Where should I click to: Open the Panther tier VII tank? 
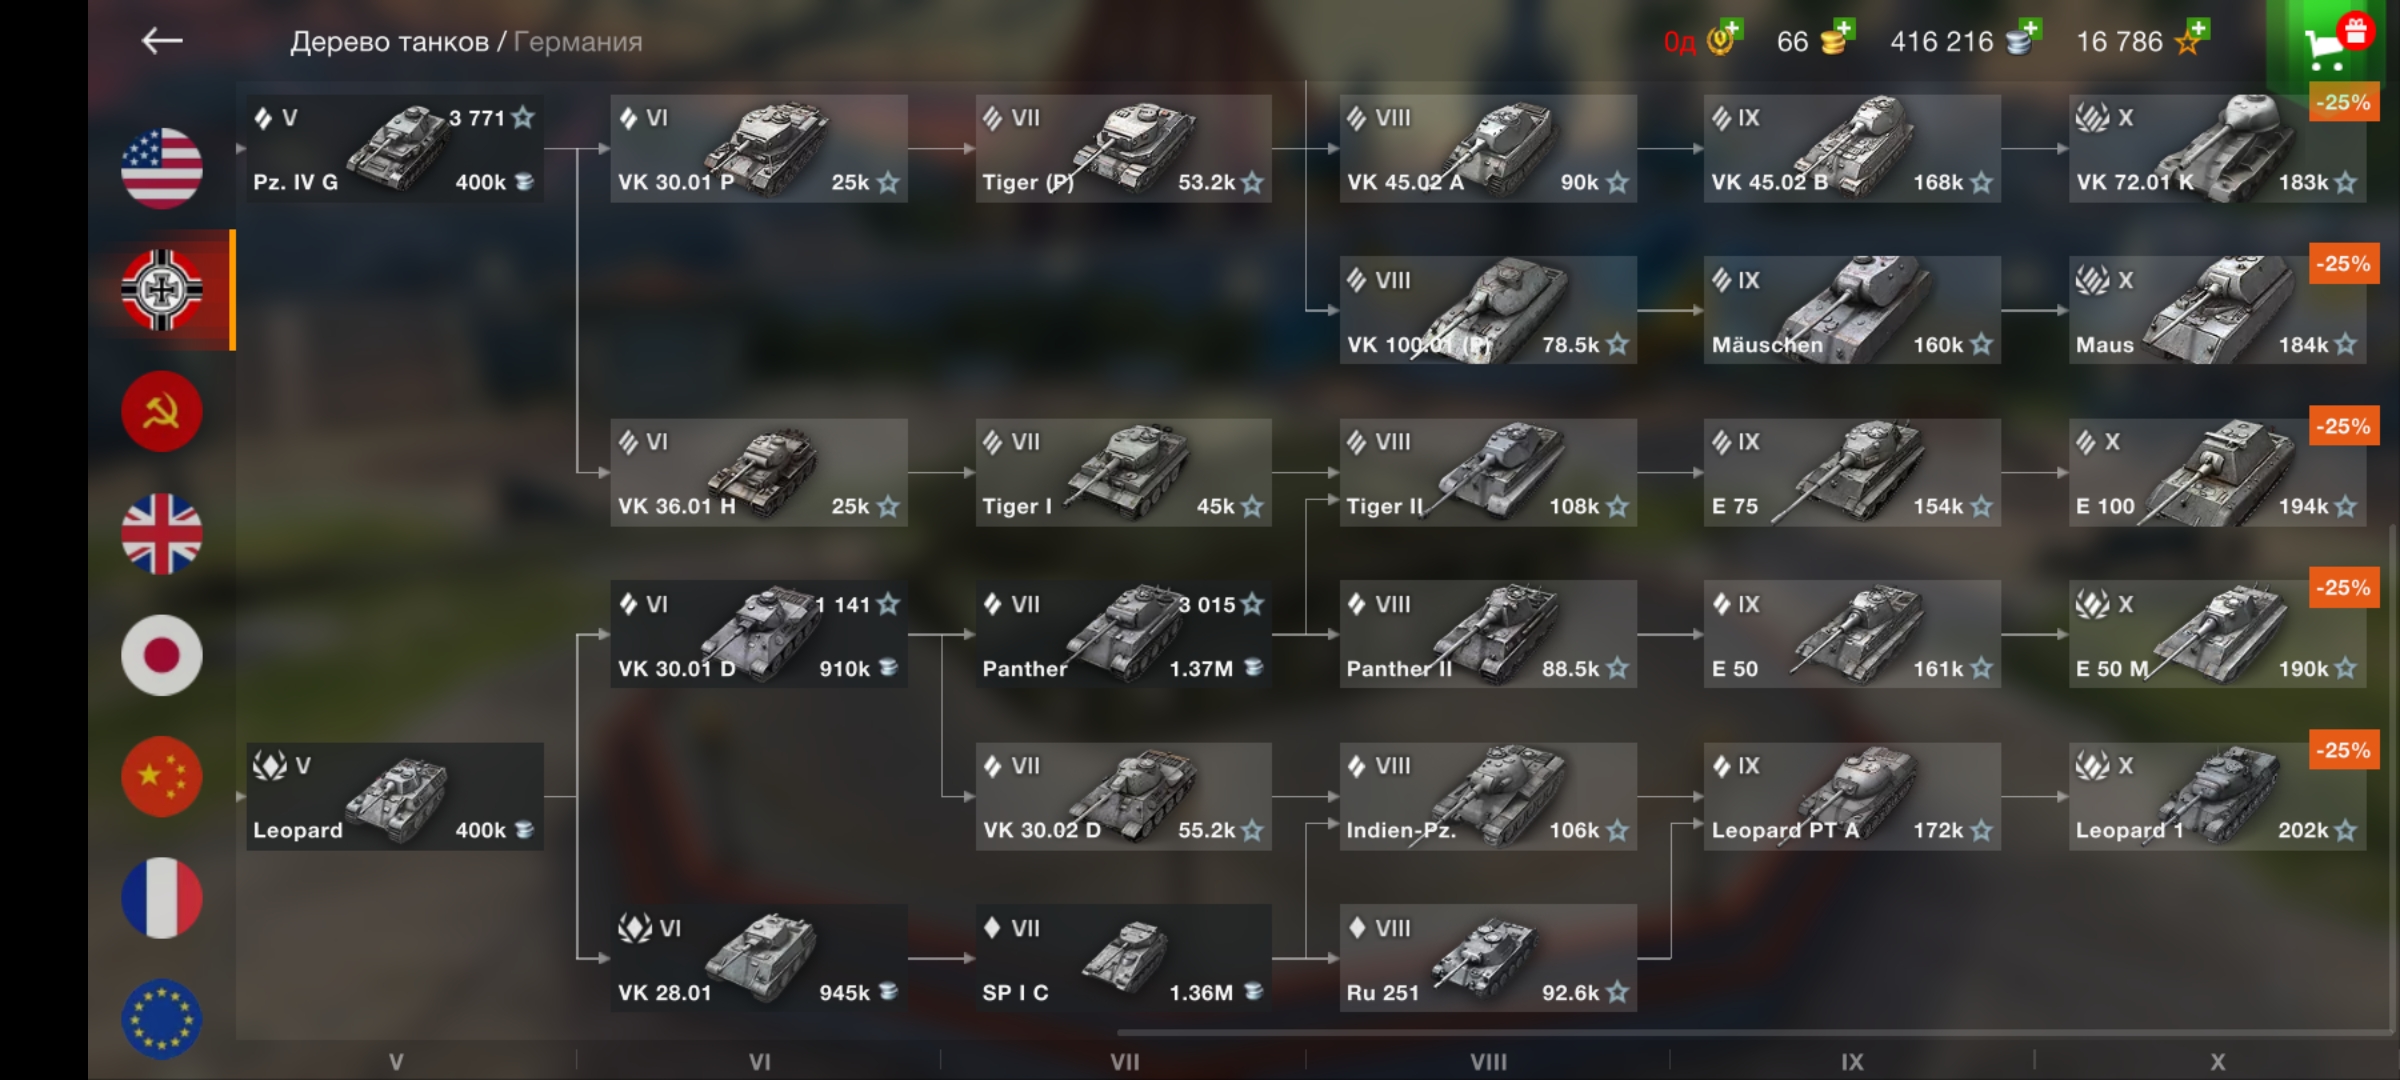[x=1124, y=634]
